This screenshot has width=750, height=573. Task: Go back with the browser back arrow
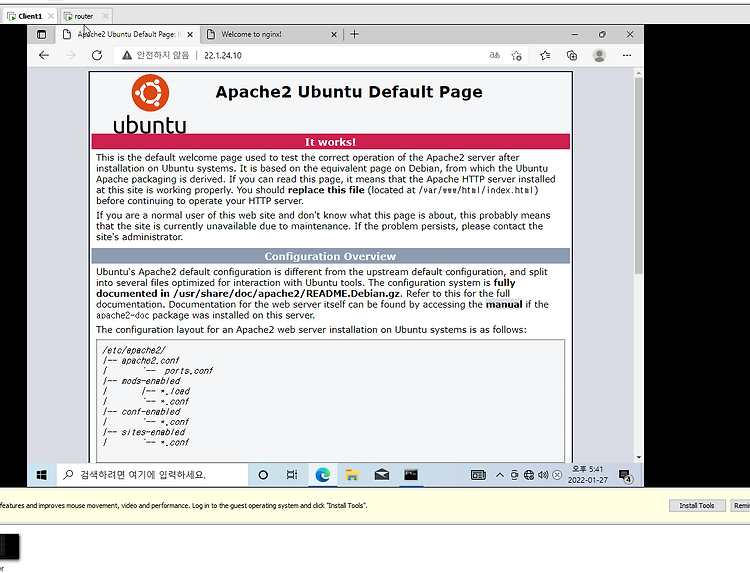[x=44, y=55]
